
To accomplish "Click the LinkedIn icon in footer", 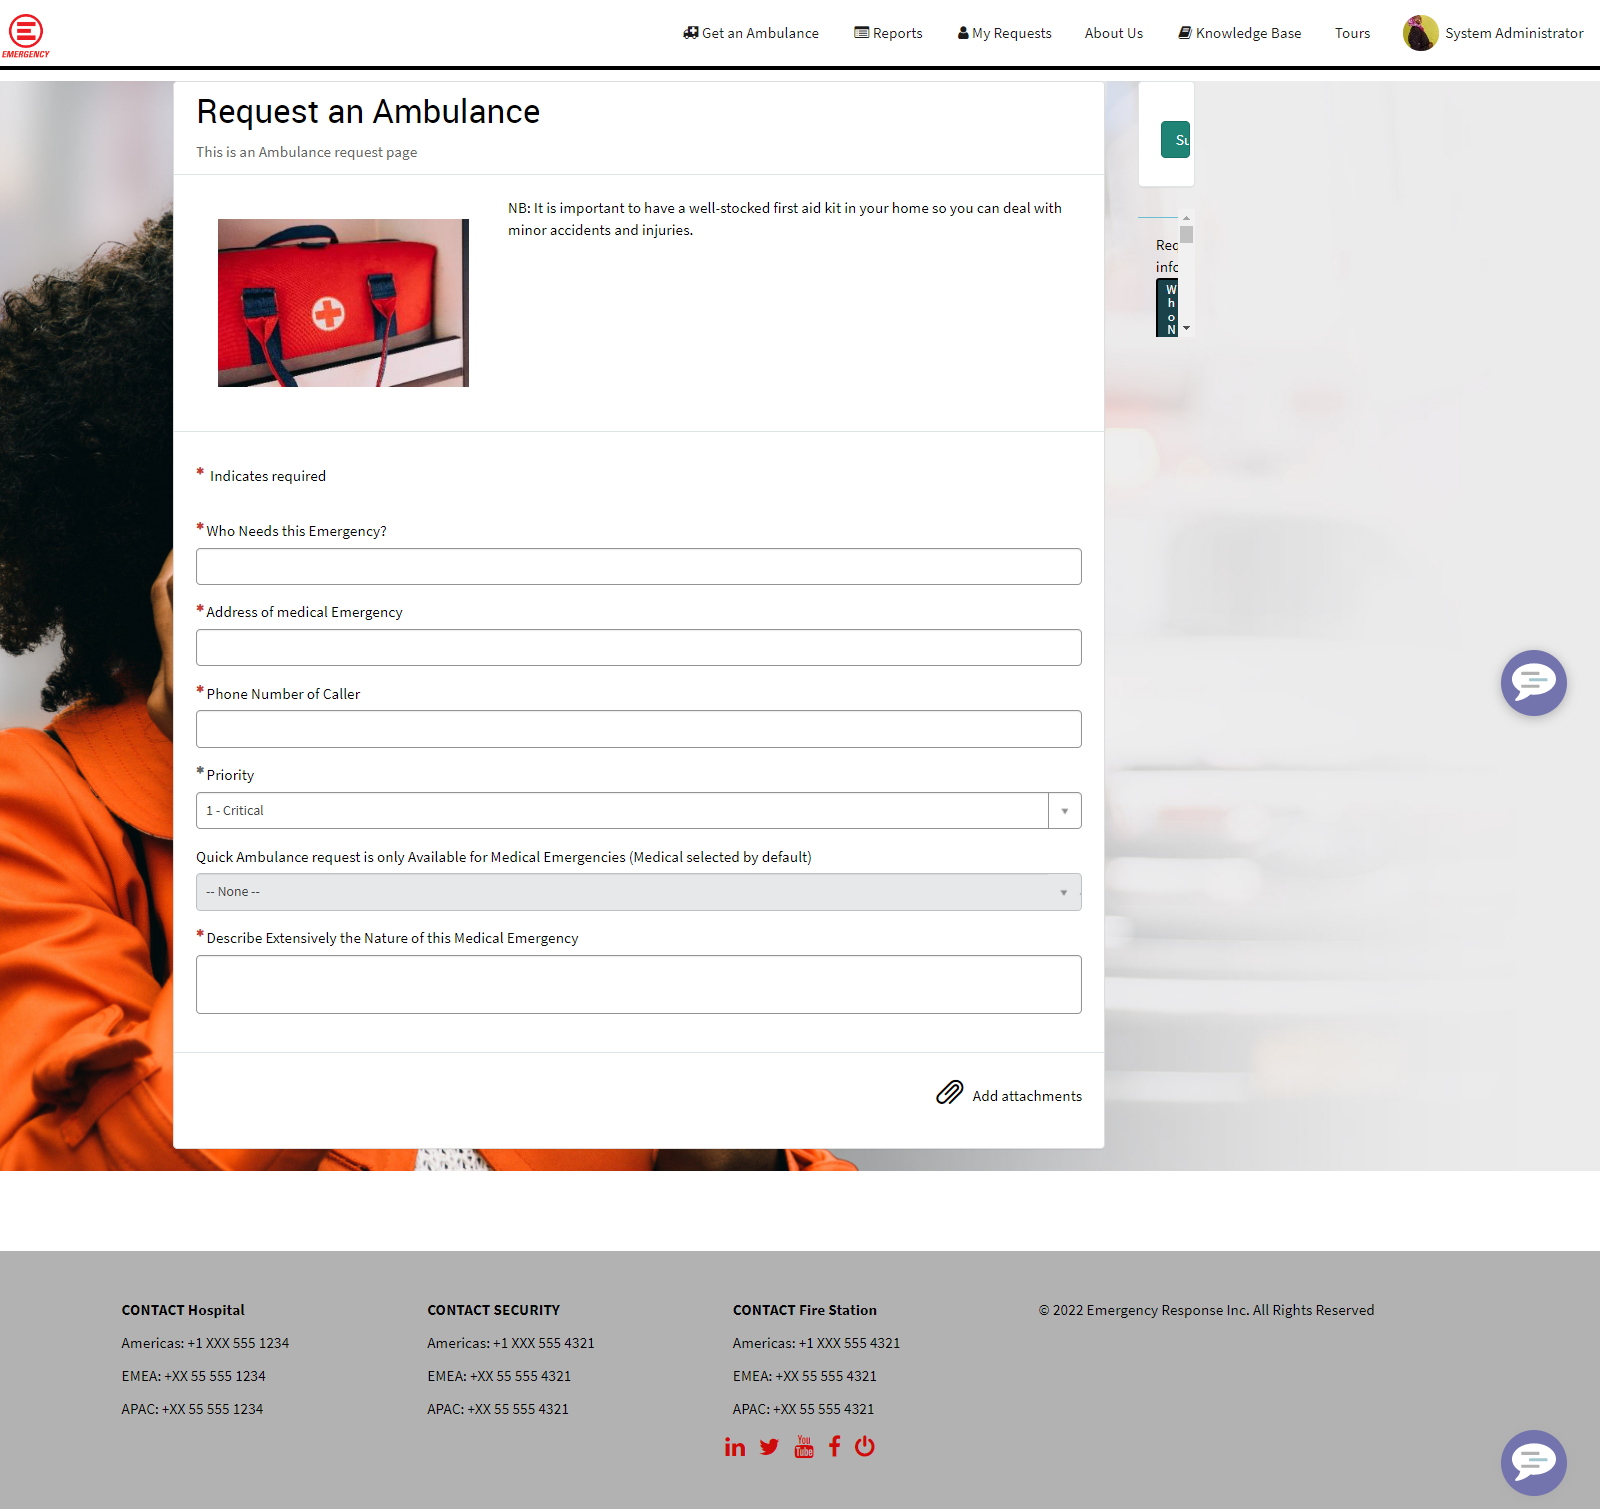I will click(x=735, y=1447).
